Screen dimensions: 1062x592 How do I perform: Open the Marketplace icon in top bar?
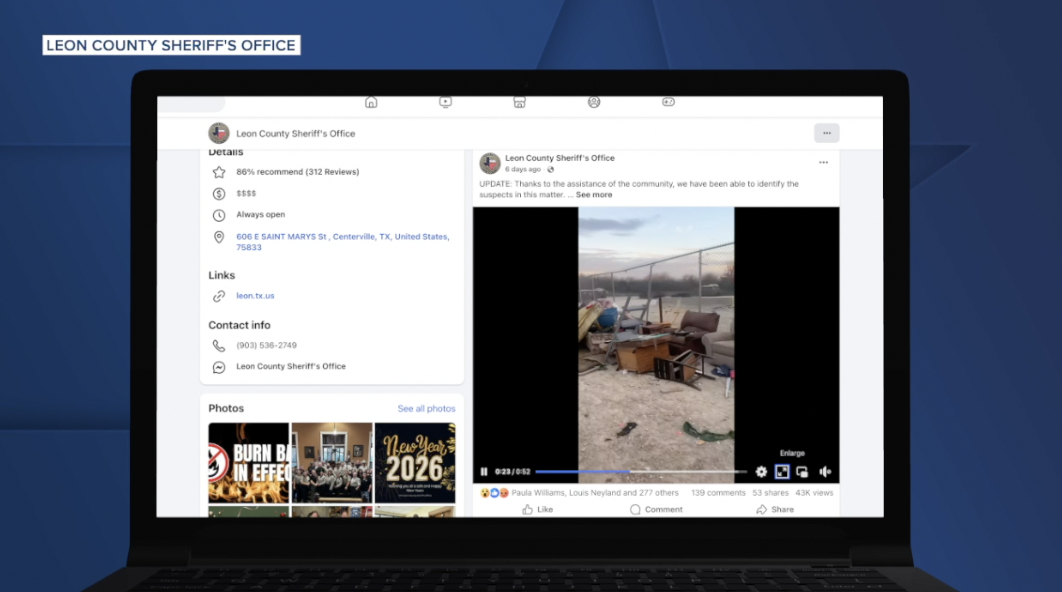pyautogui.click(x=519, y=102)
